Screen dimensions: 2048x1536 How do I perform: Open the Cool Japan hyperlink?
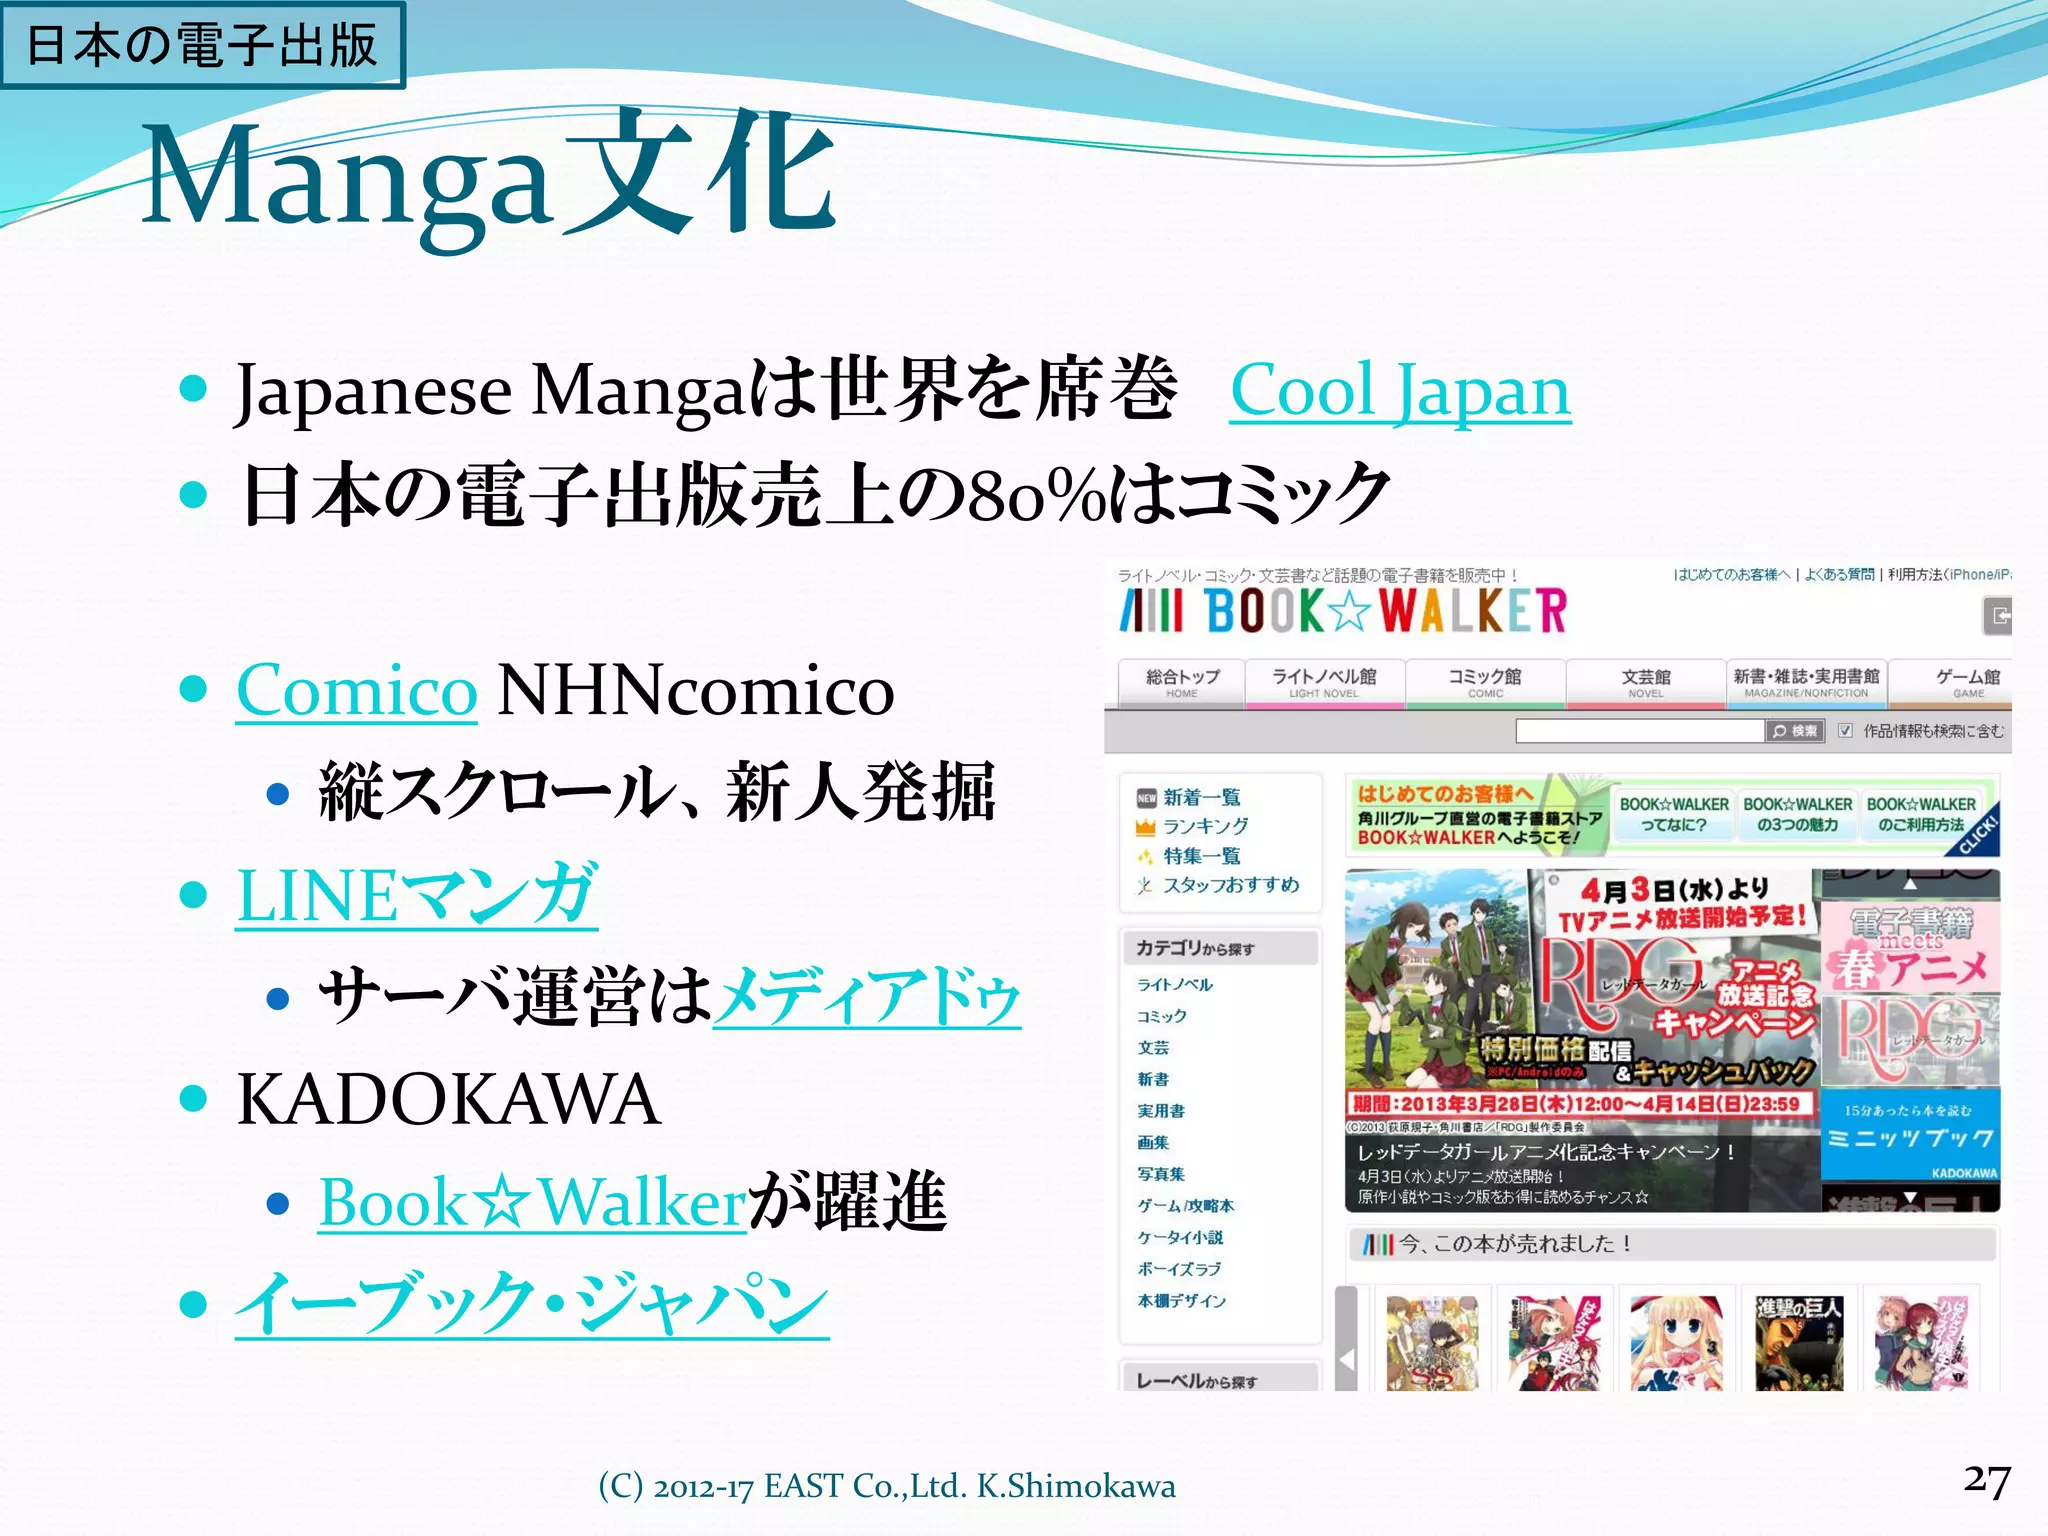pyautogui.click(x=1400, y=390)
